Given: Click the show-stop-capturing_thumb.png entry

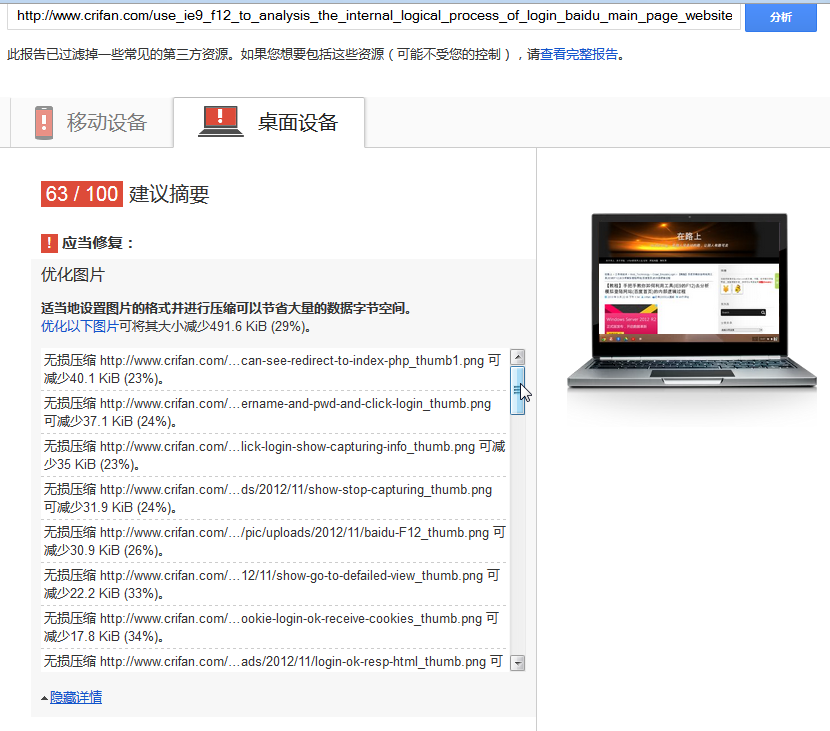Looking at the screenshot, I should 273,498.
